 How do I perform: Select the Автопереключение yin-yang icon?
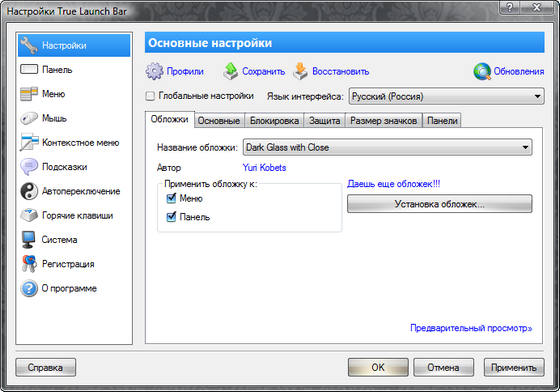point(29,191)
